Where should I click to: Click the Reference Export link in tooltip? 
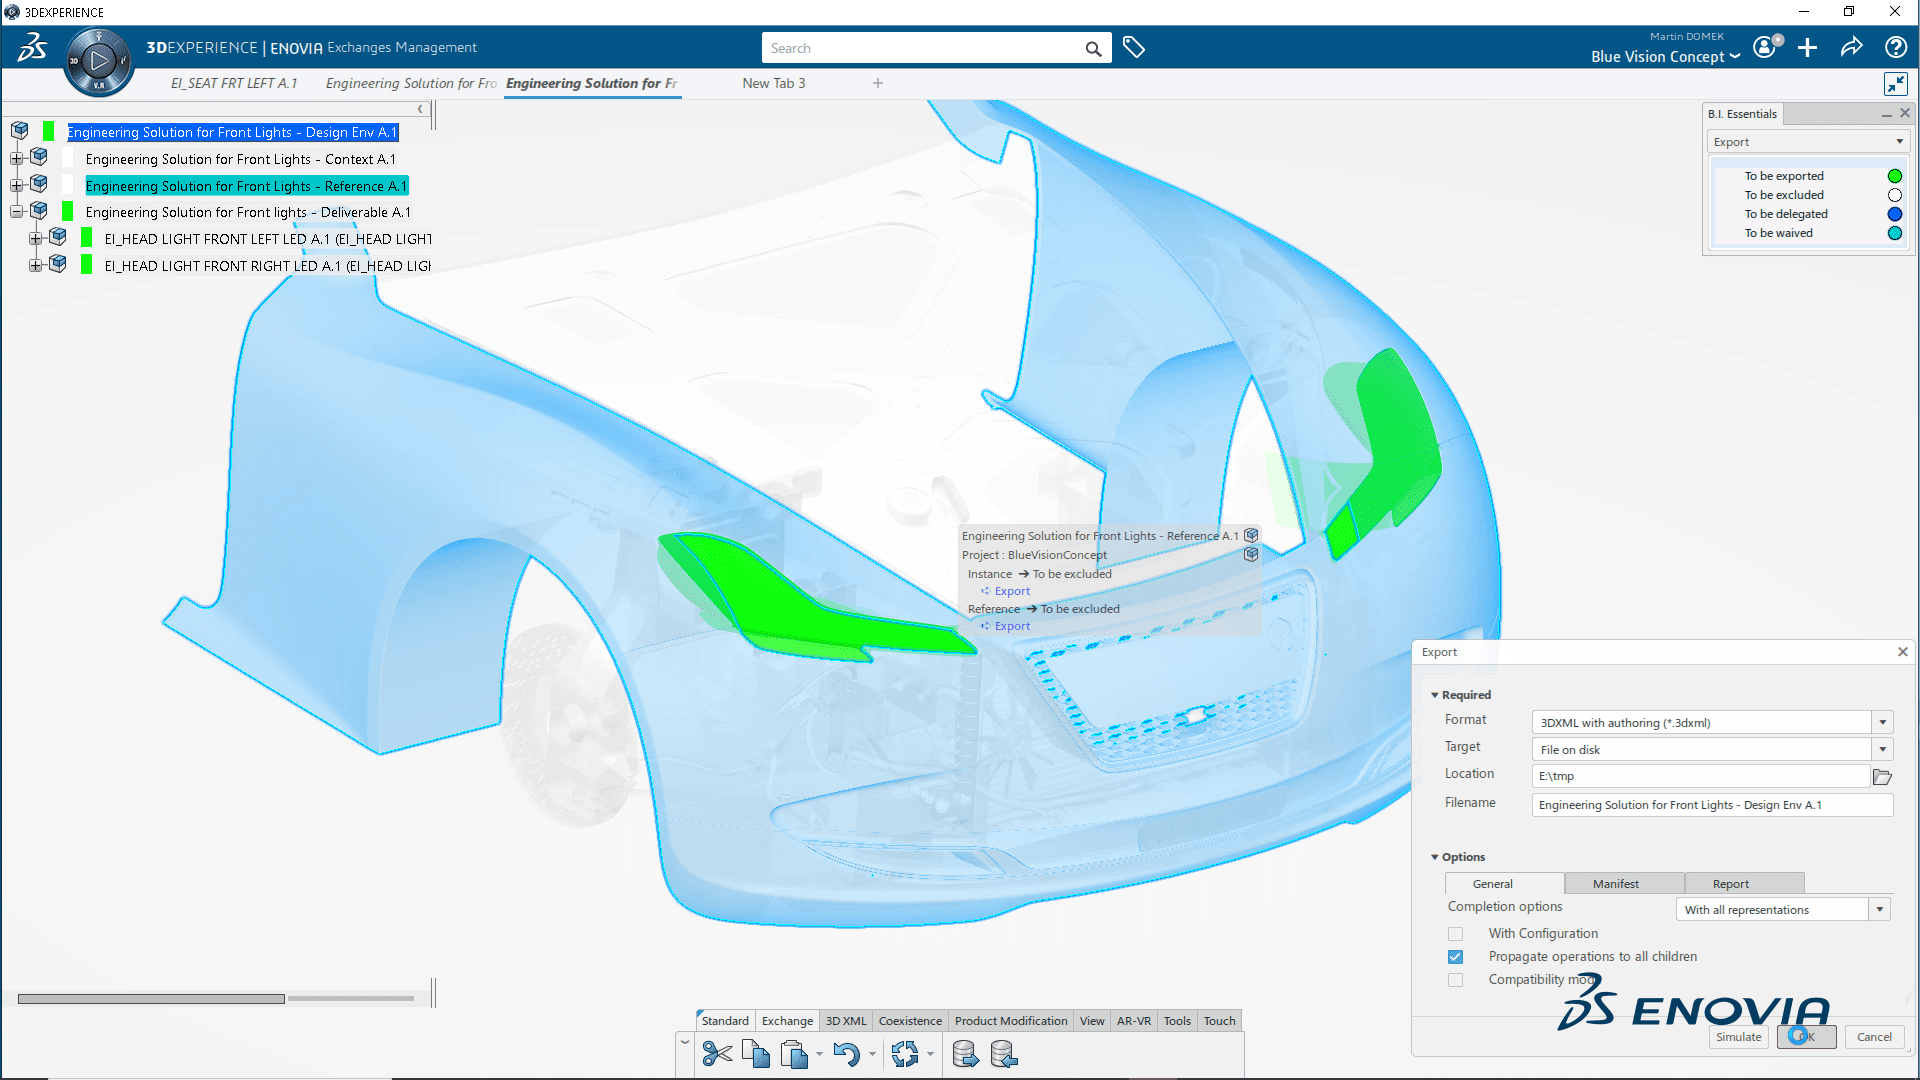click(1012, 626)
